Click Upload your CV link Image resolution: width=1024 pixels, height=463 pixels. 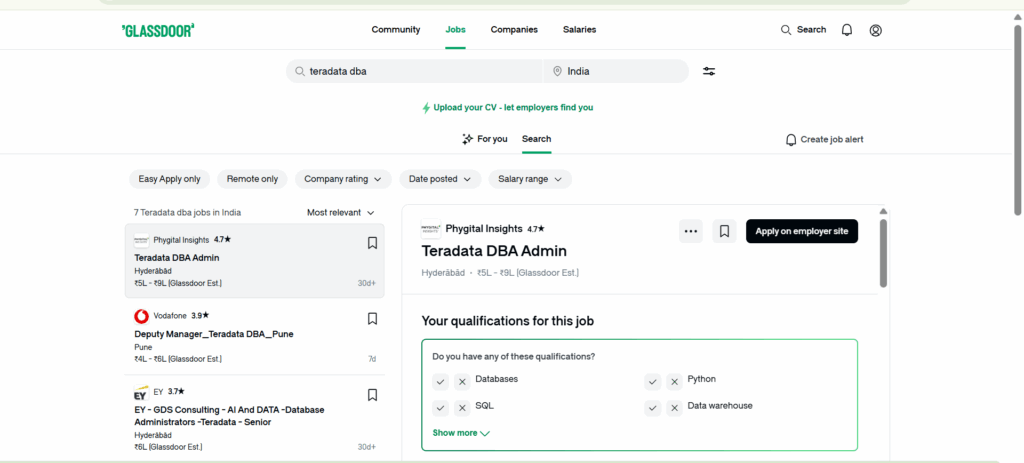tap(513, 108)
